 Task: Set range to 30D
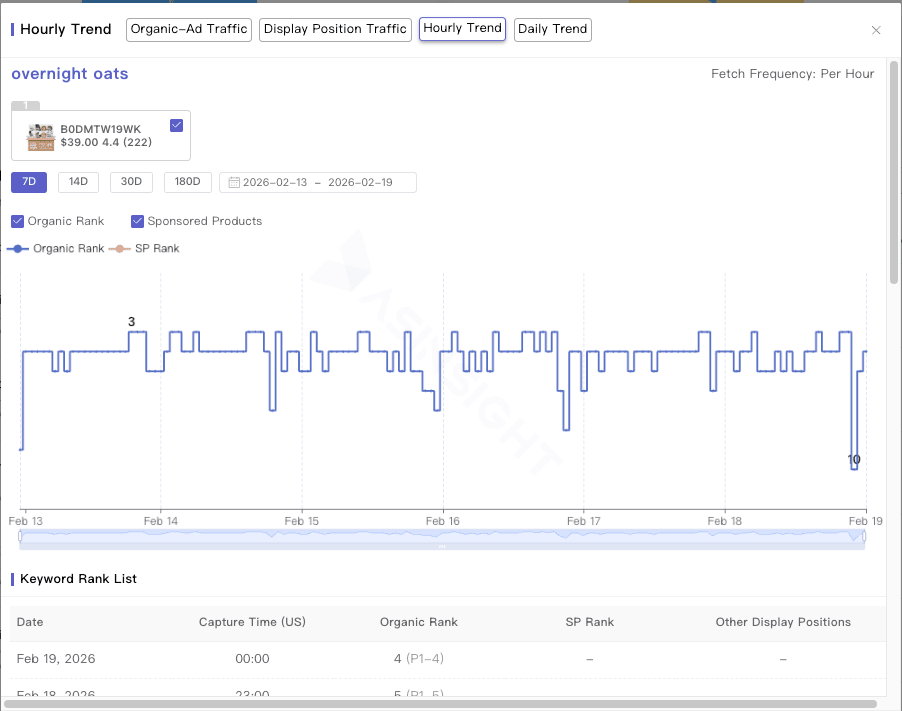[131, 182]
